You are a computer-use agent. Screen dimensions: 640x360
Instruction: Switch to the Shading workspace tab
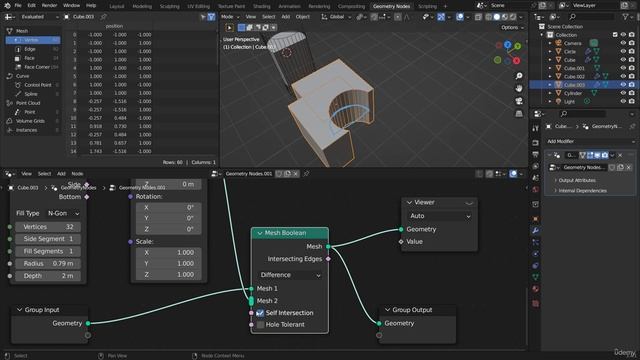pos(262,6)
